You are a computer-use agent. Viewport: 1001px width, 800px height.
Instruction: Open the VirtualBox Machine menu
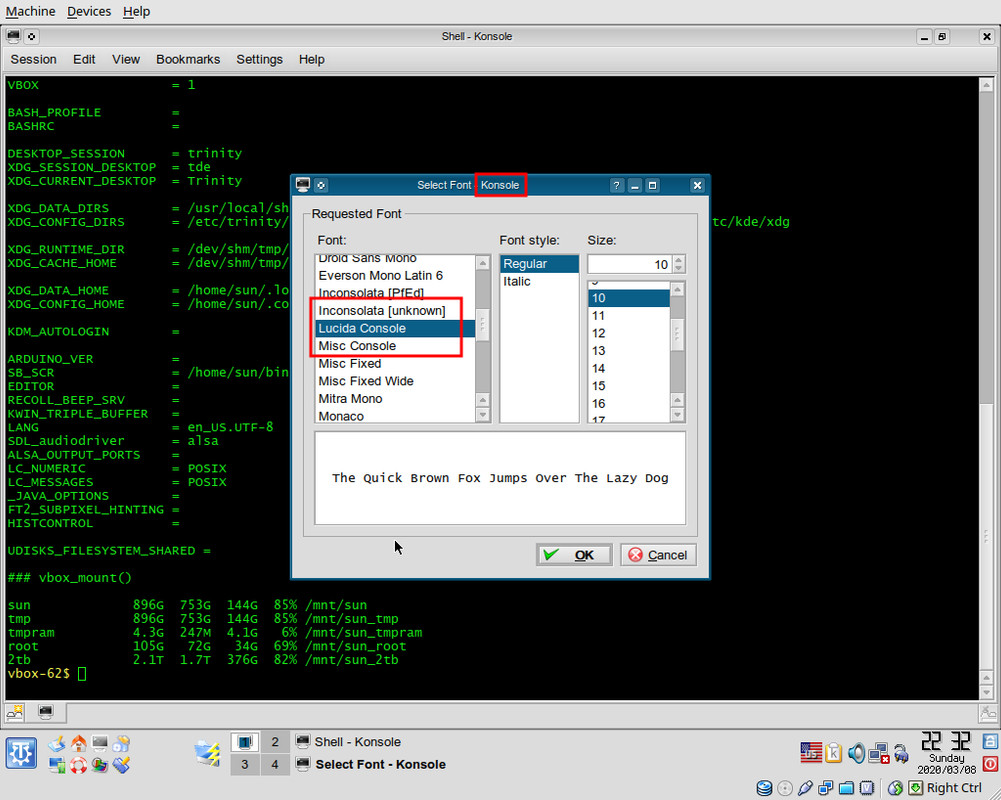(31, 11)
